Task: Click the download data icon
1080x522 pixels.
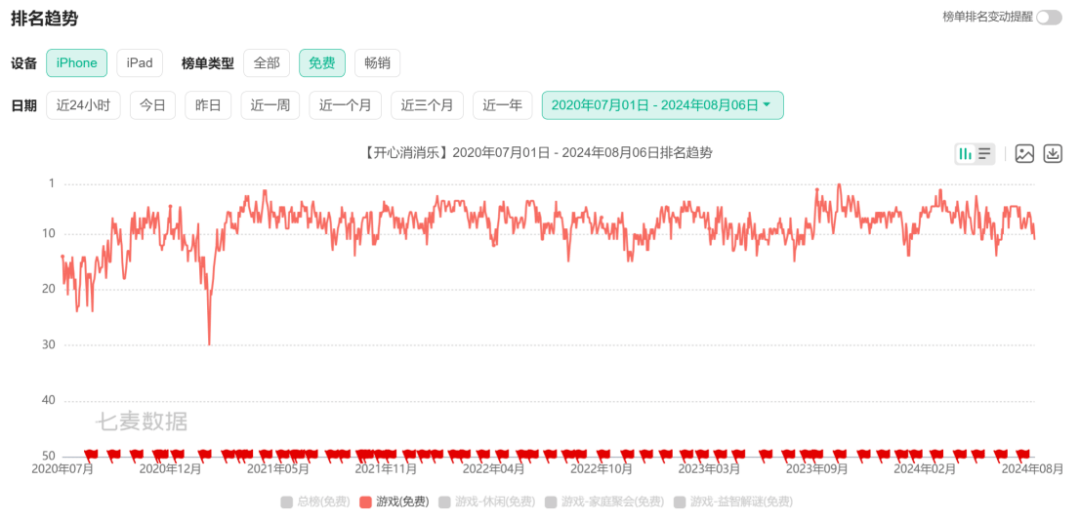Action: (1052, 154)
